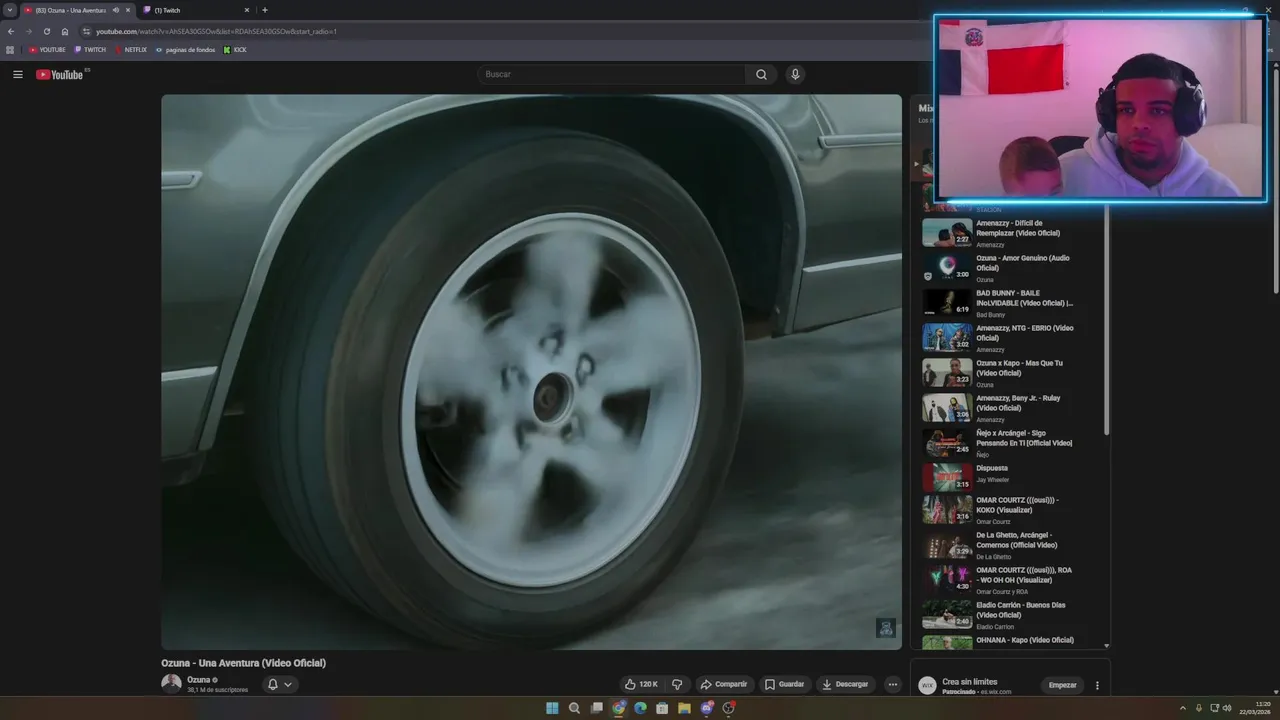This screenshot has height=720, width=1280.
Task: Open the notification bell dropdown for Ozuna
Action: (280, 684)
